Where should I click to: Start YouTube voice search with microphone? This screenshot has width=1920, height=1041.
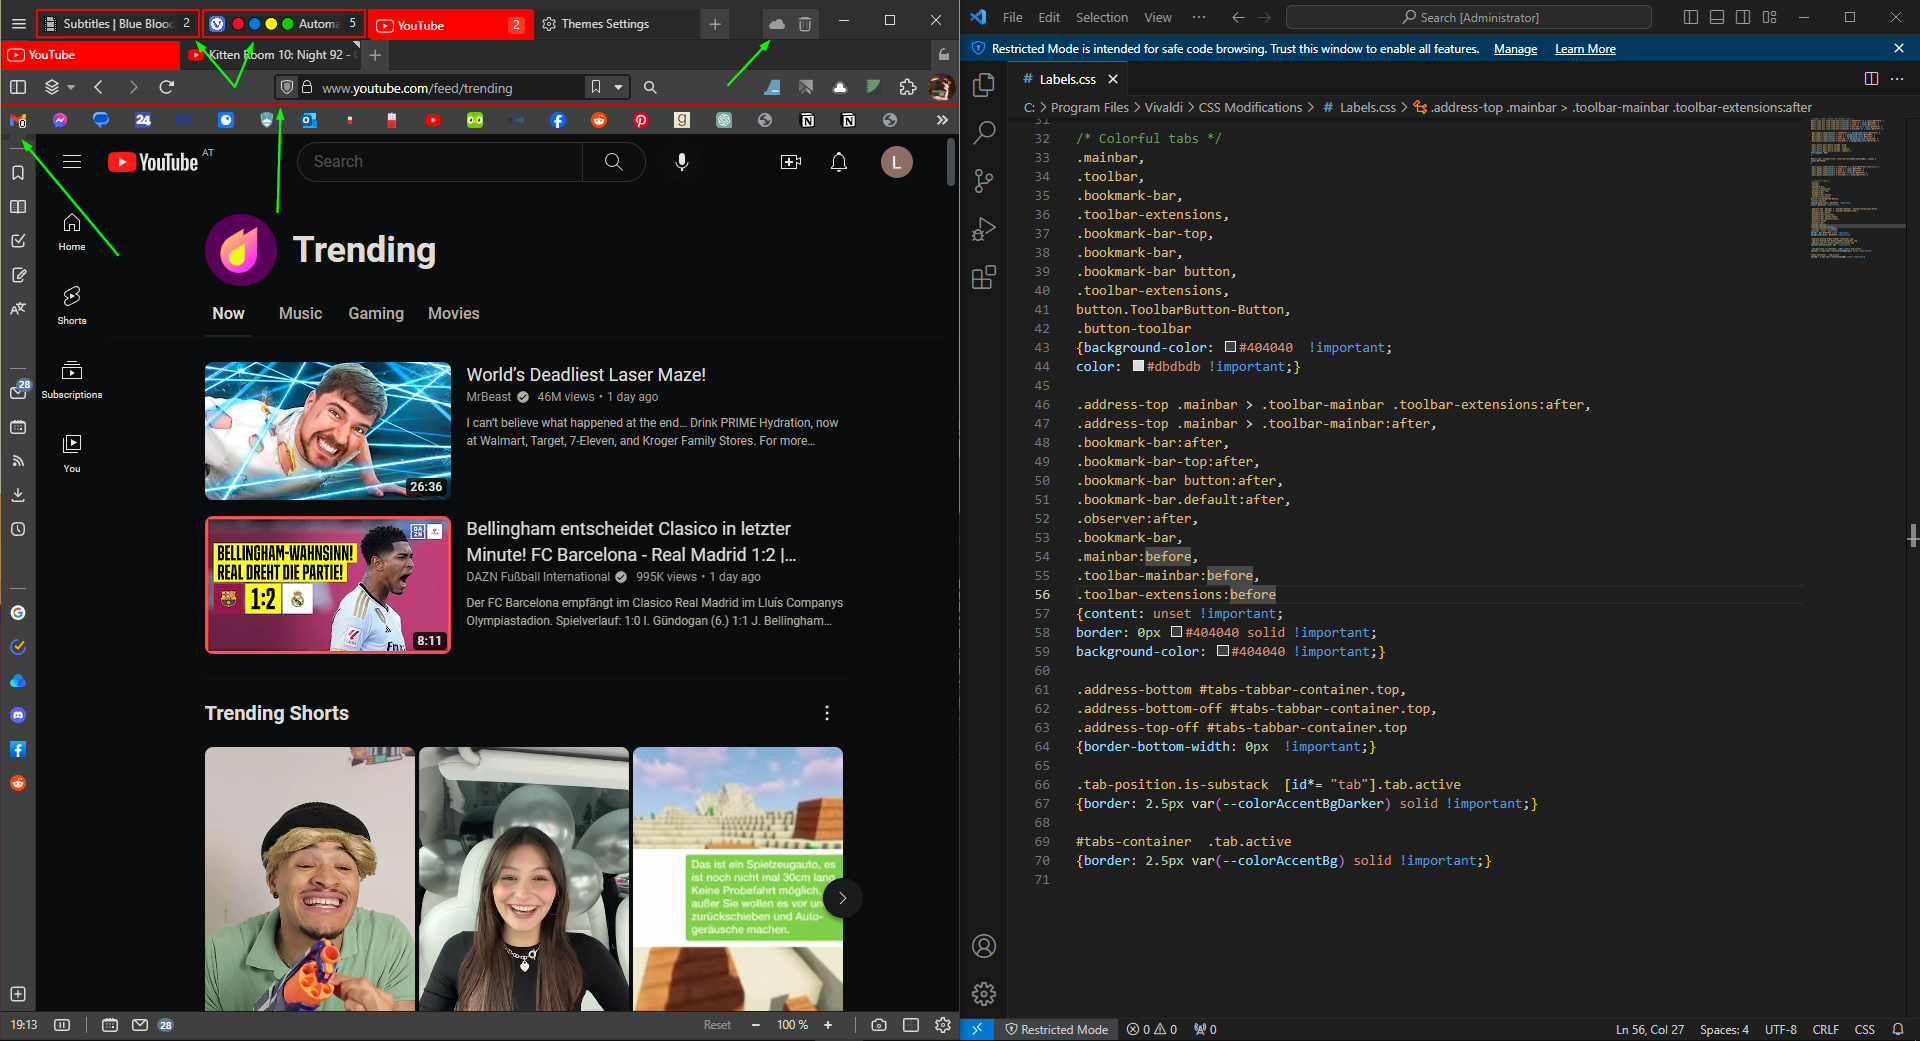coord(682,162)
